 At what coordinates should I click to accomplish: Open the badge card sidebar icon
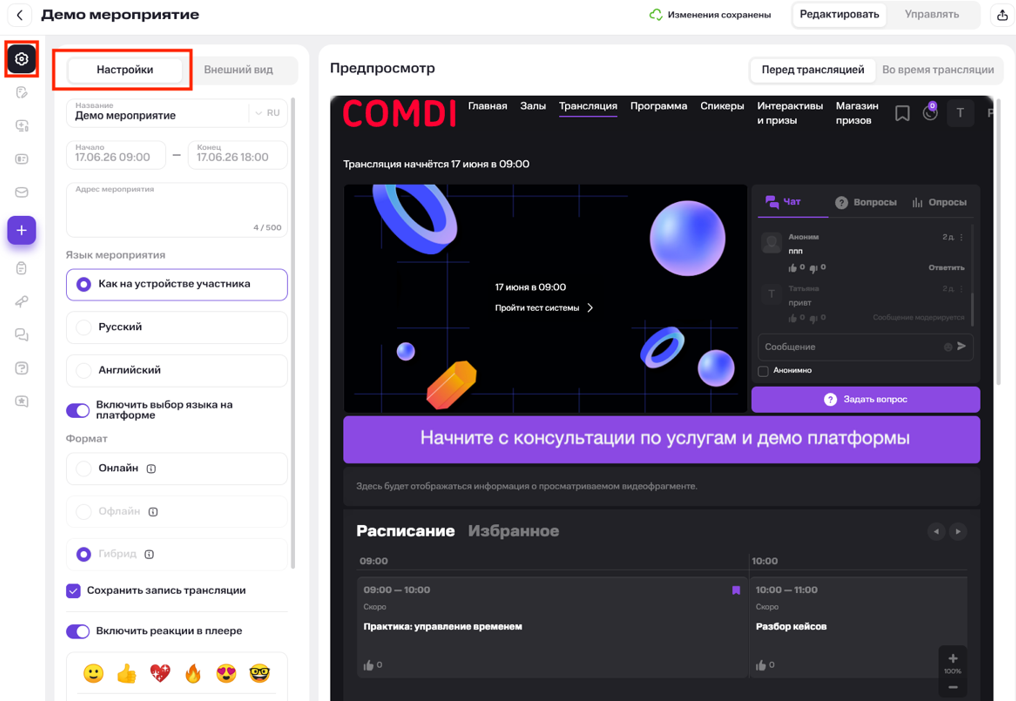pos(21,159)
